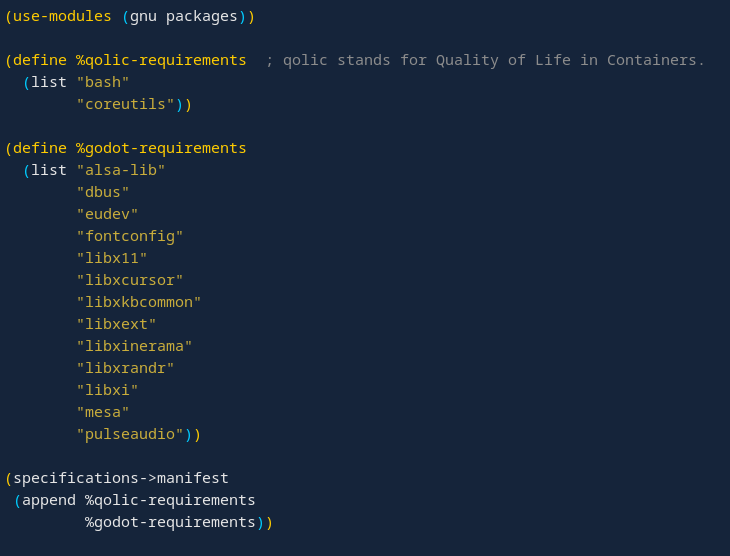Click the %qolic-requirements definition name
This screenshot has height=556, width=730.
161,60
